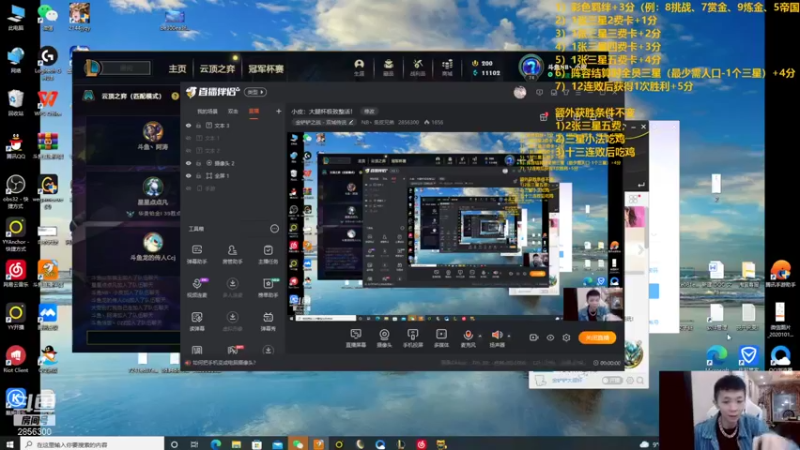
Task: Toggle visibility of the 全屏 1 source
Action: [188, 176]
